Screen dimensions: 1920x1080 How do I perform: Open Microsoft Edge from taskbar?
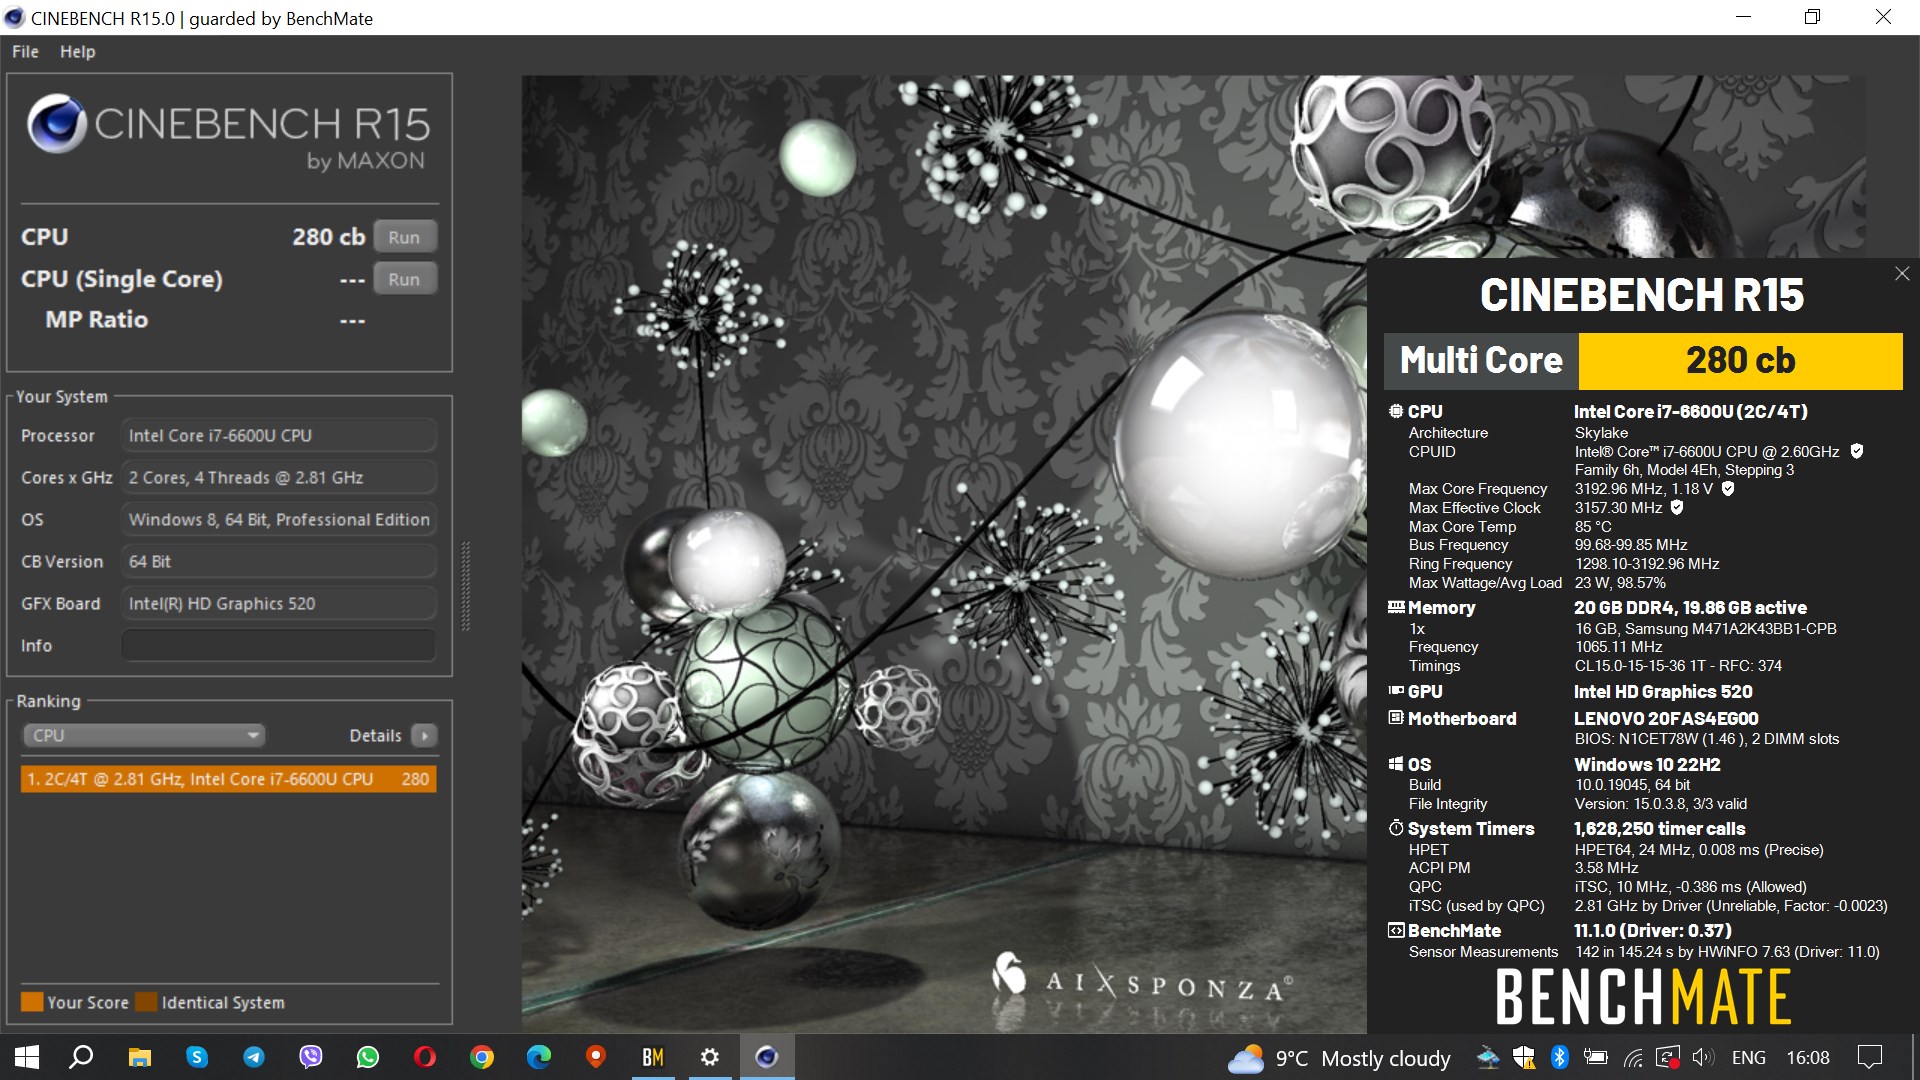click(539, 1057)
